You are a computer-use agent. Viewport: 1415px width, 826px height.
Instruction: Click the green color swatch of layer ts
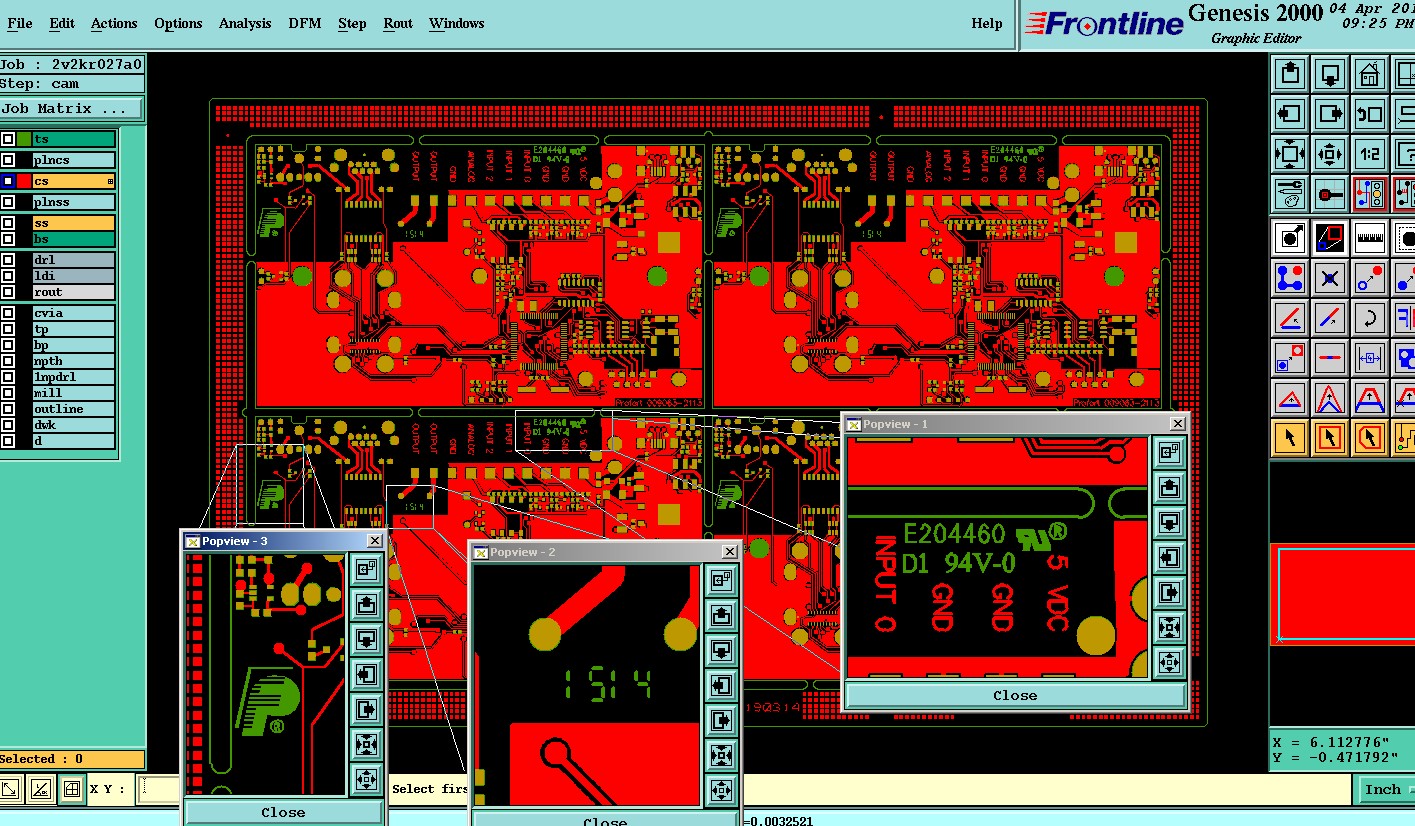tap(23, 139)
